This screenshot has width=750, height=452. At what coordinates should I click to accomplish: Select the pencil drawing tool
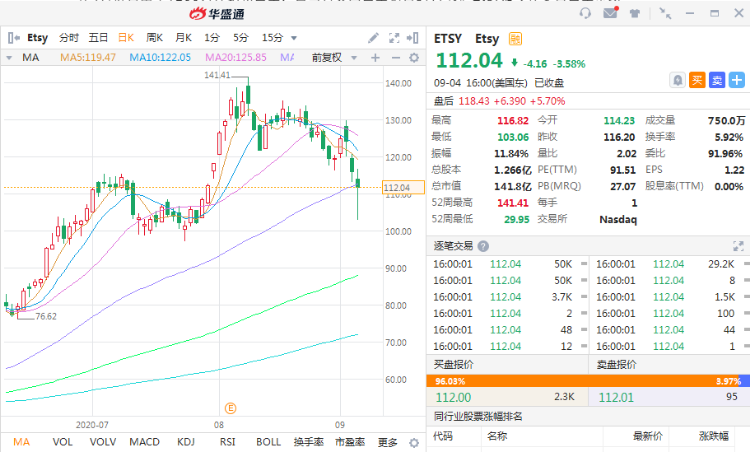click(373, 38)
